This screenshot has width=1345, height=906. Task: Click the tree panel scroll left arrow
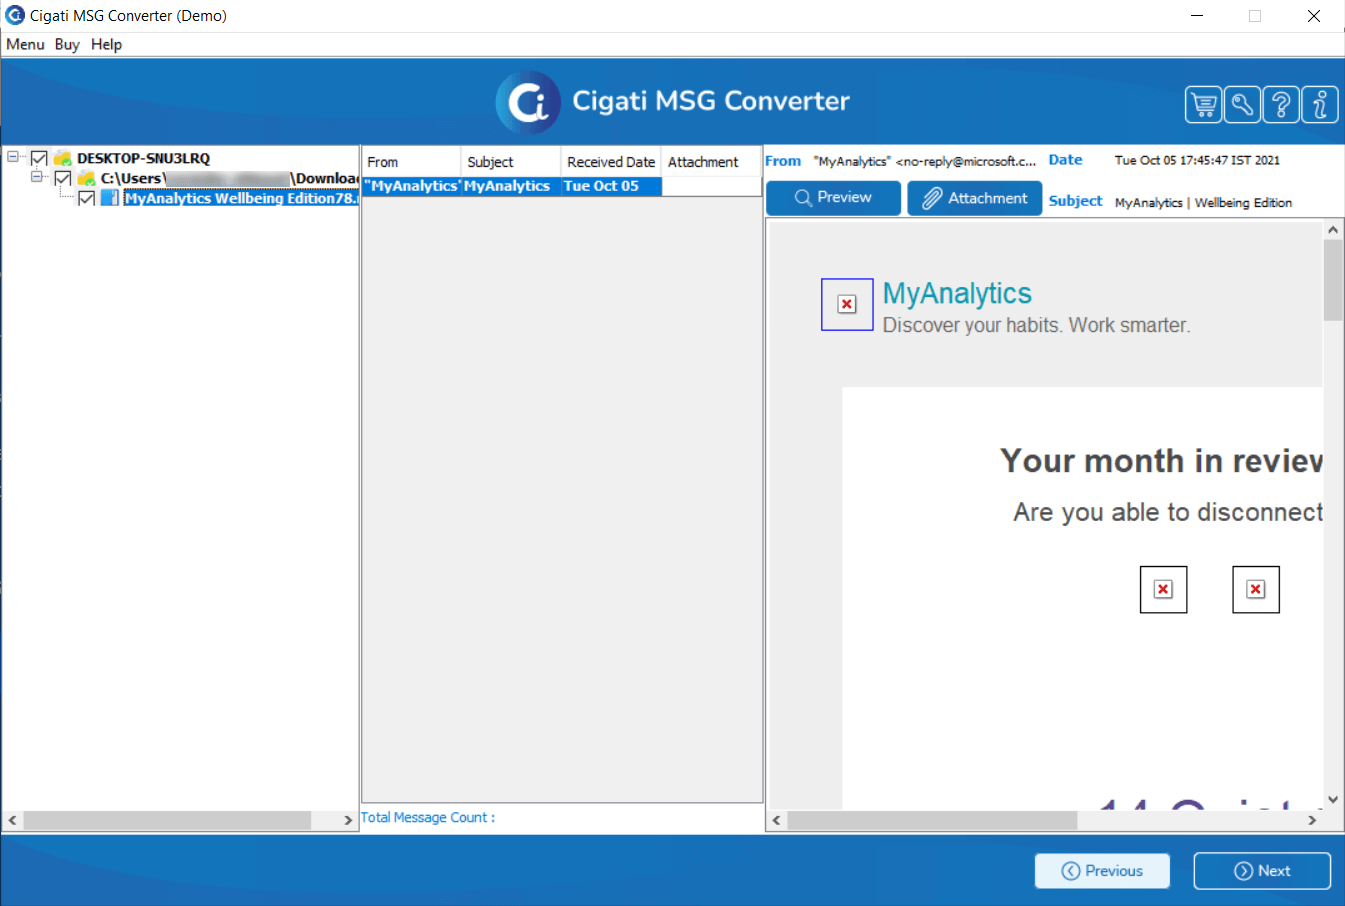pos(12,820)
